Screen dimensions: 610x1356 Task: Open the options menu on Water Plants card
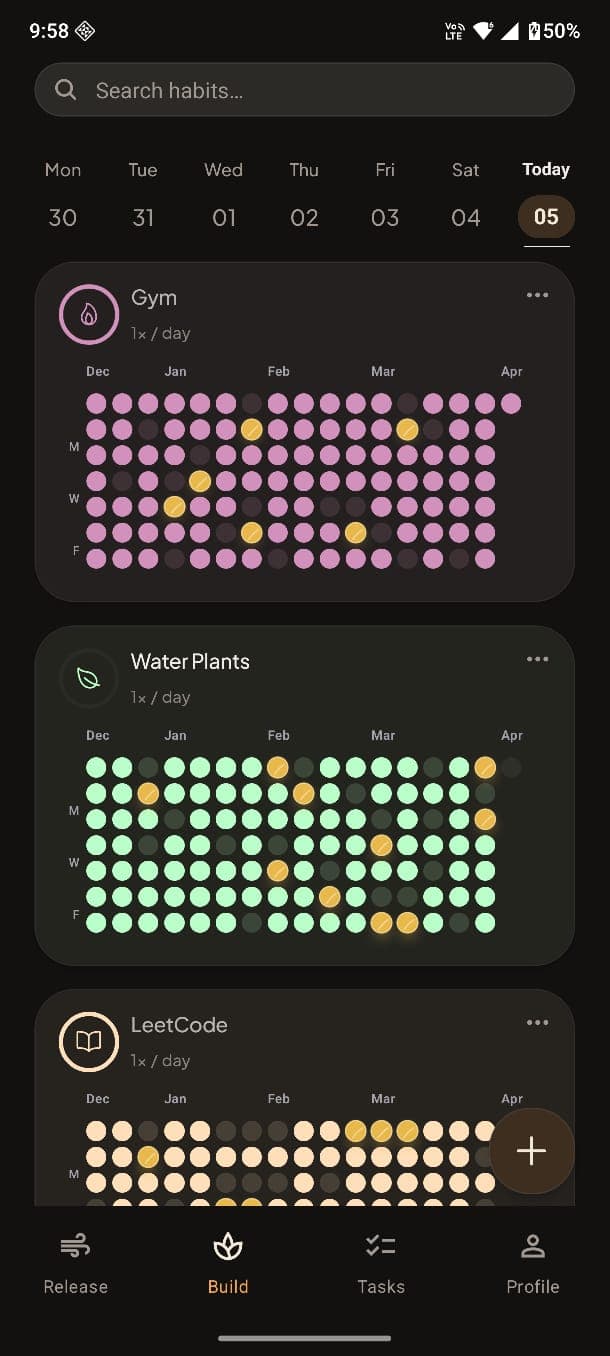537,658
